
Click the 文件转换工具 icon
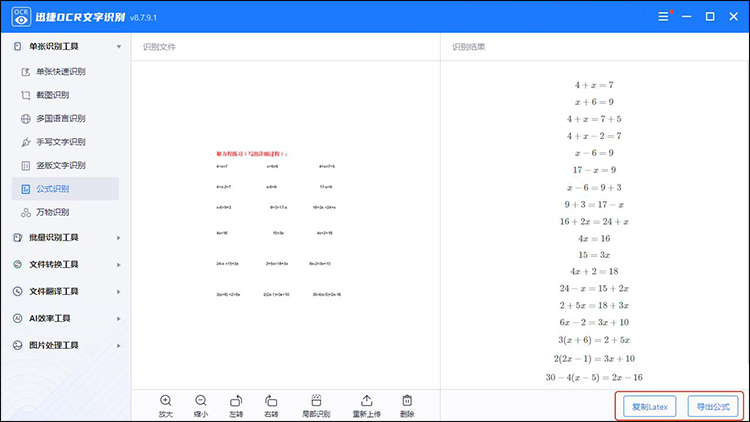[18, 264]
